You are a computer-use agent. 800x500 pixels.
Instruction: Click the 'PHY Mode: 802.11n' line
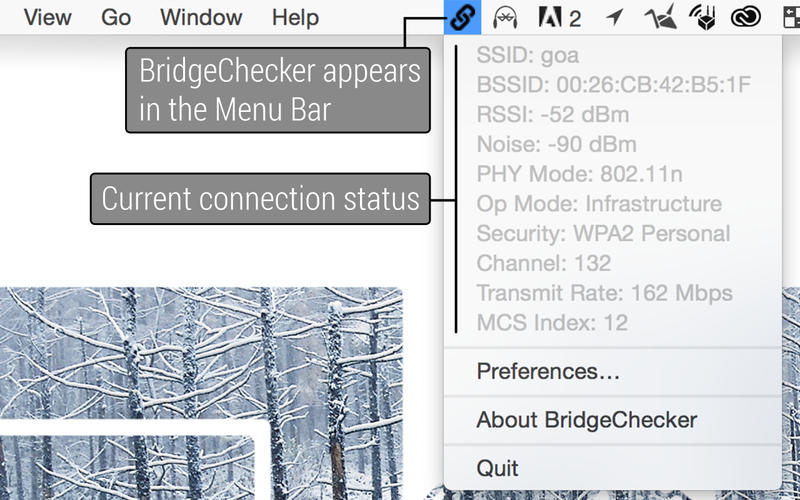point(580,174)
